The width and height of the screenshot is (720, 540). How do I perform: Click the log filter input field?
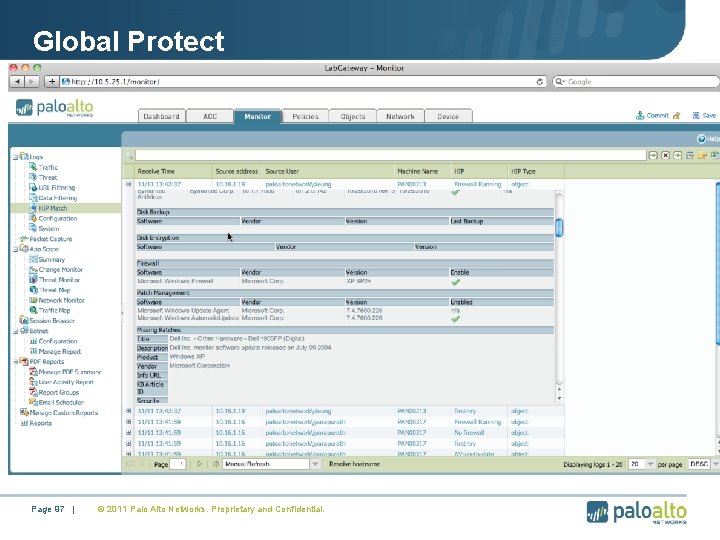point(390,156)
